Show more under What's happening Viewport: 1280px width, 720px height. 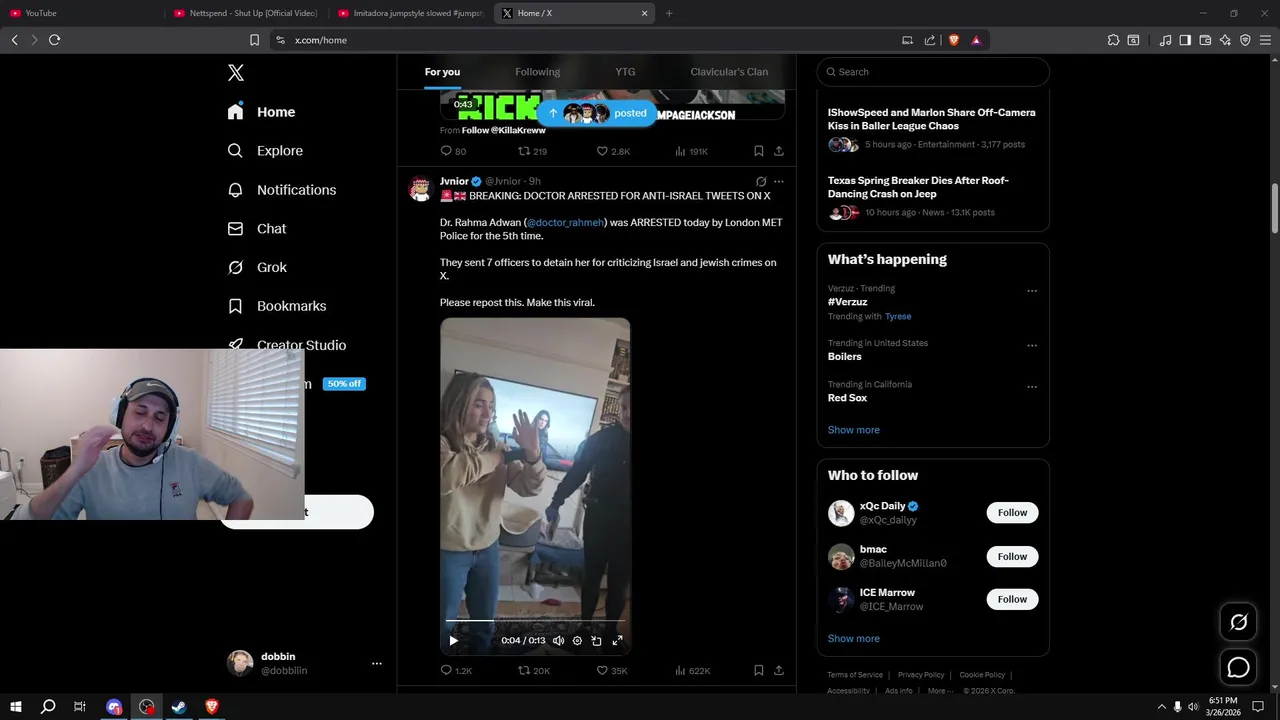pos(853,430)
